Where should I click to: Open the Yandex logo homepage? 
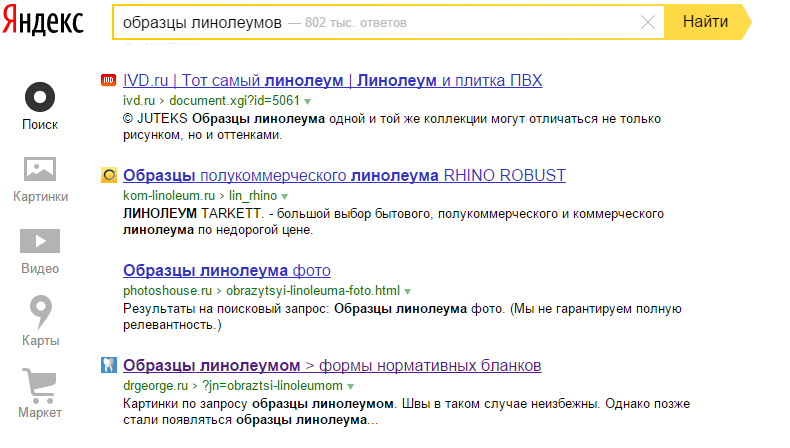click(x=43, y=20)
